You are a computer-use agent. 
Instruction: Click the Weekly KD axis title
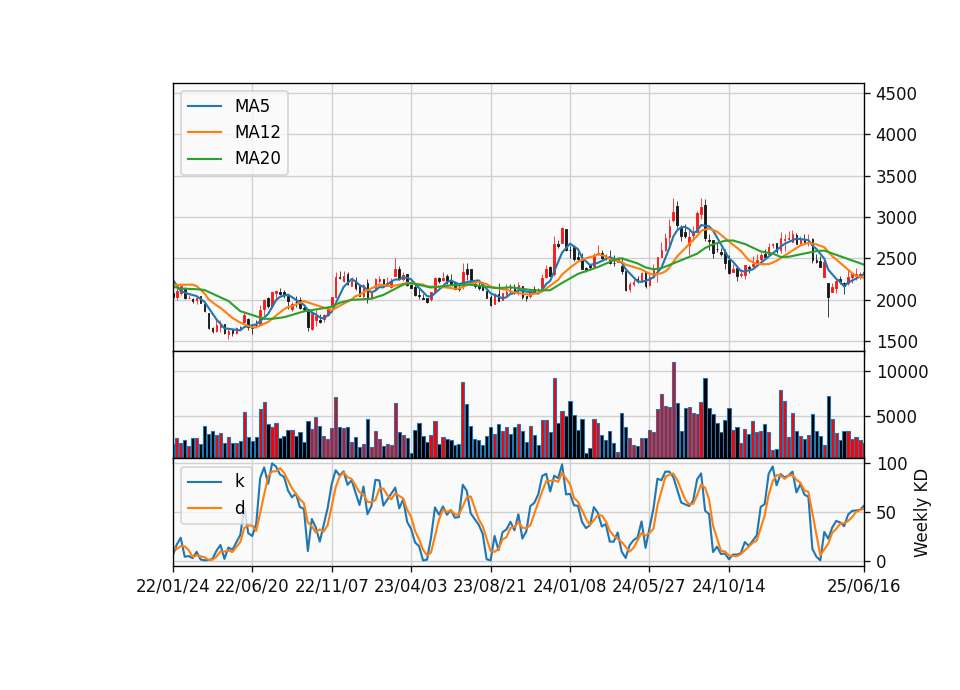[x=921, y=513]
